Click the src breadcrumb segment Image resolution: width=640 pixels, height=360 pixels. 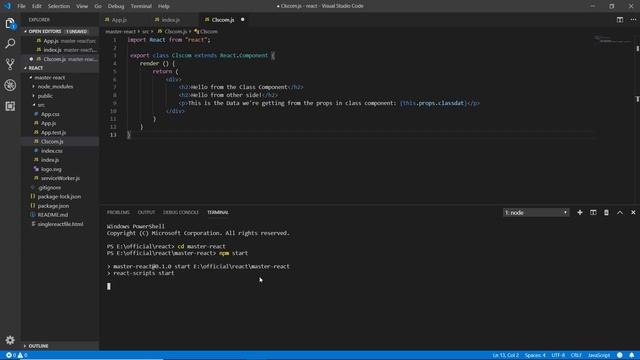(x=145, y=31)
